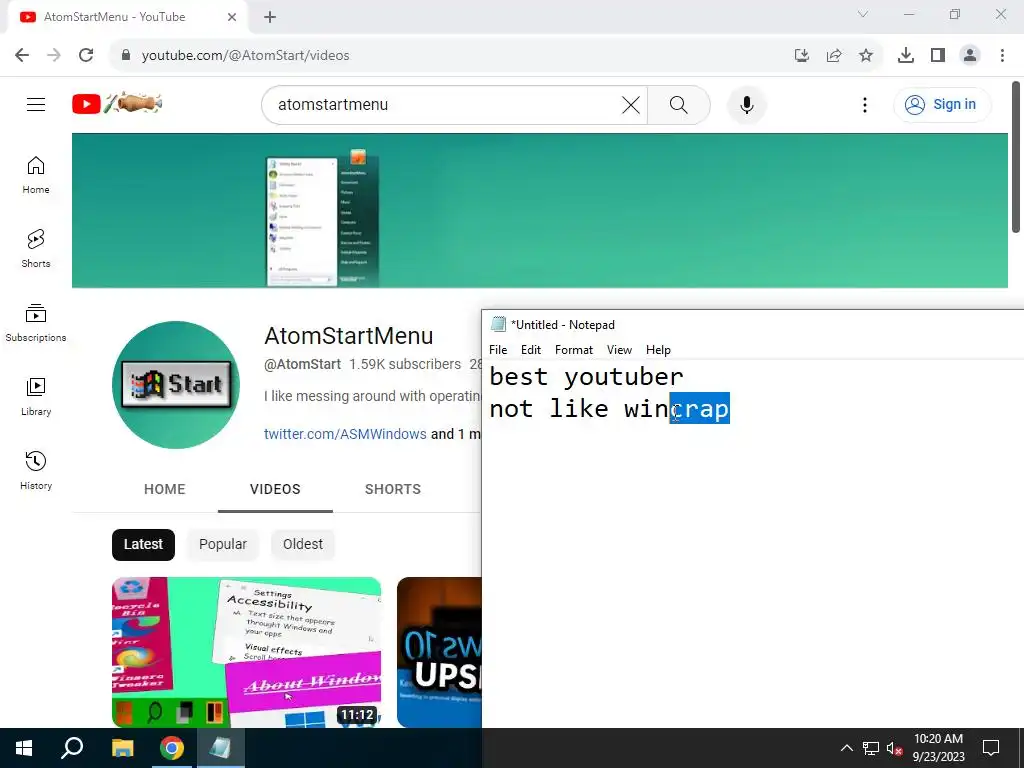
Task: Select the VIDEOS channel tab
Action: click(x=275, y=489)
